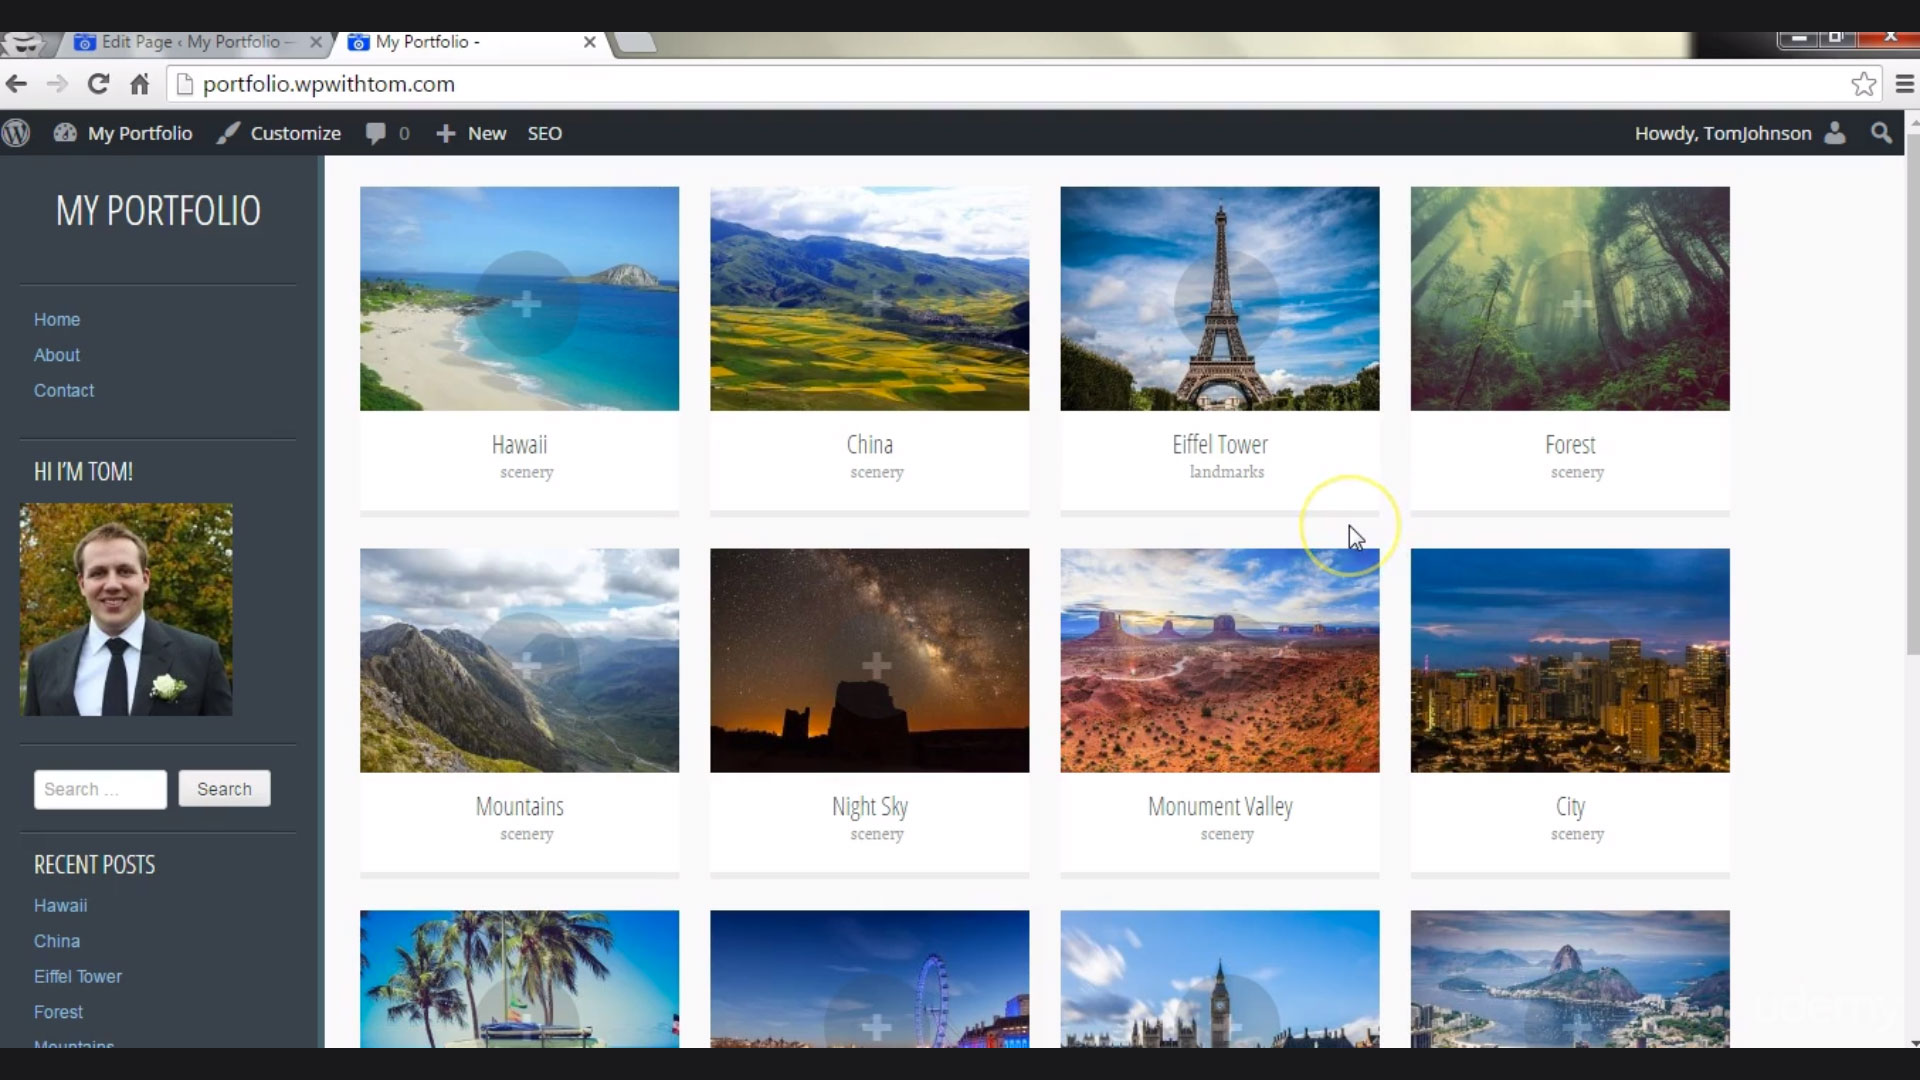Open Eiffel Tower under Recent Posts
The width and height of the screenshot is (1920, 1080).
point(78,977)
